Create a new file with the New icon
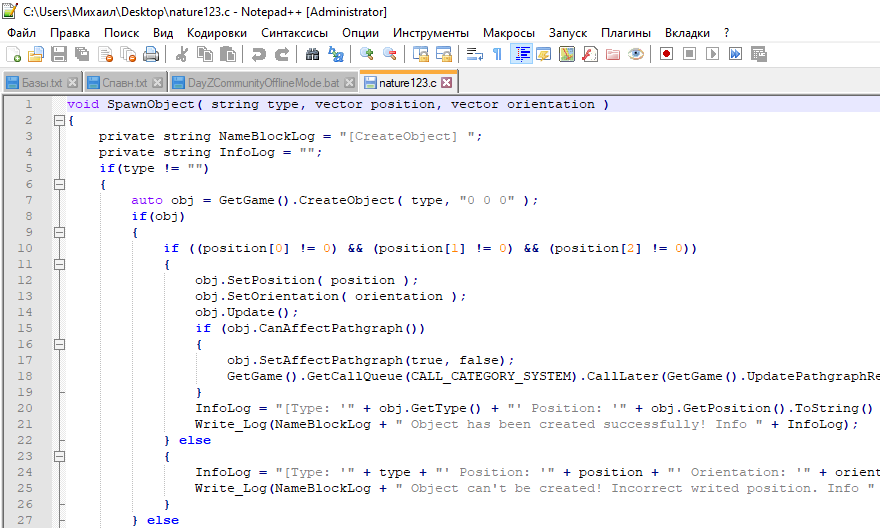 pyautogui.click(x=13, y=54)
